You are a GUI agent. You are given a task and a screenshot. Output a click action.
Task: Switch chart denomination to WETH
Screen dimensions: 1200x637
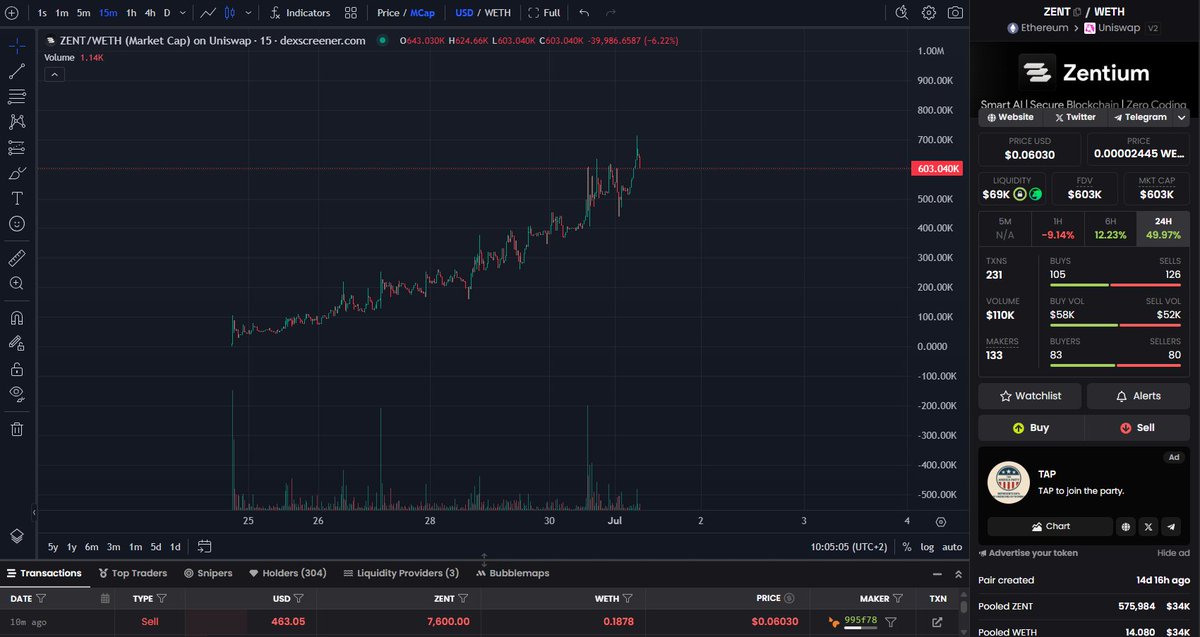(x=497, y=13)
